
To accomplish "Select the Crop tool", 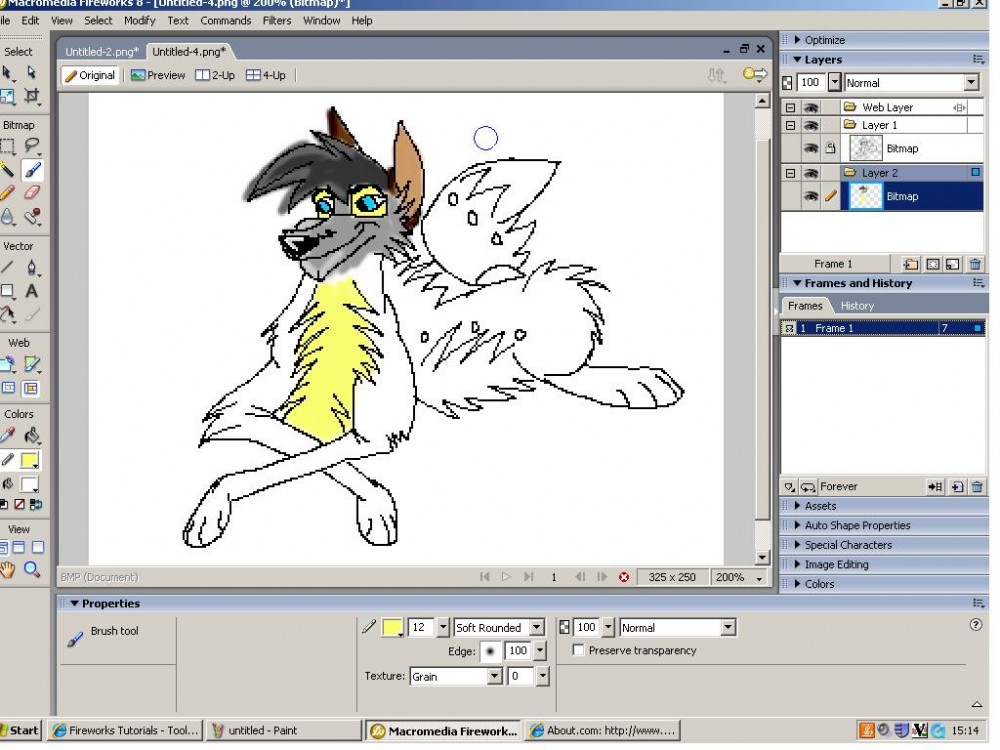I will click(x=31, y=96).
